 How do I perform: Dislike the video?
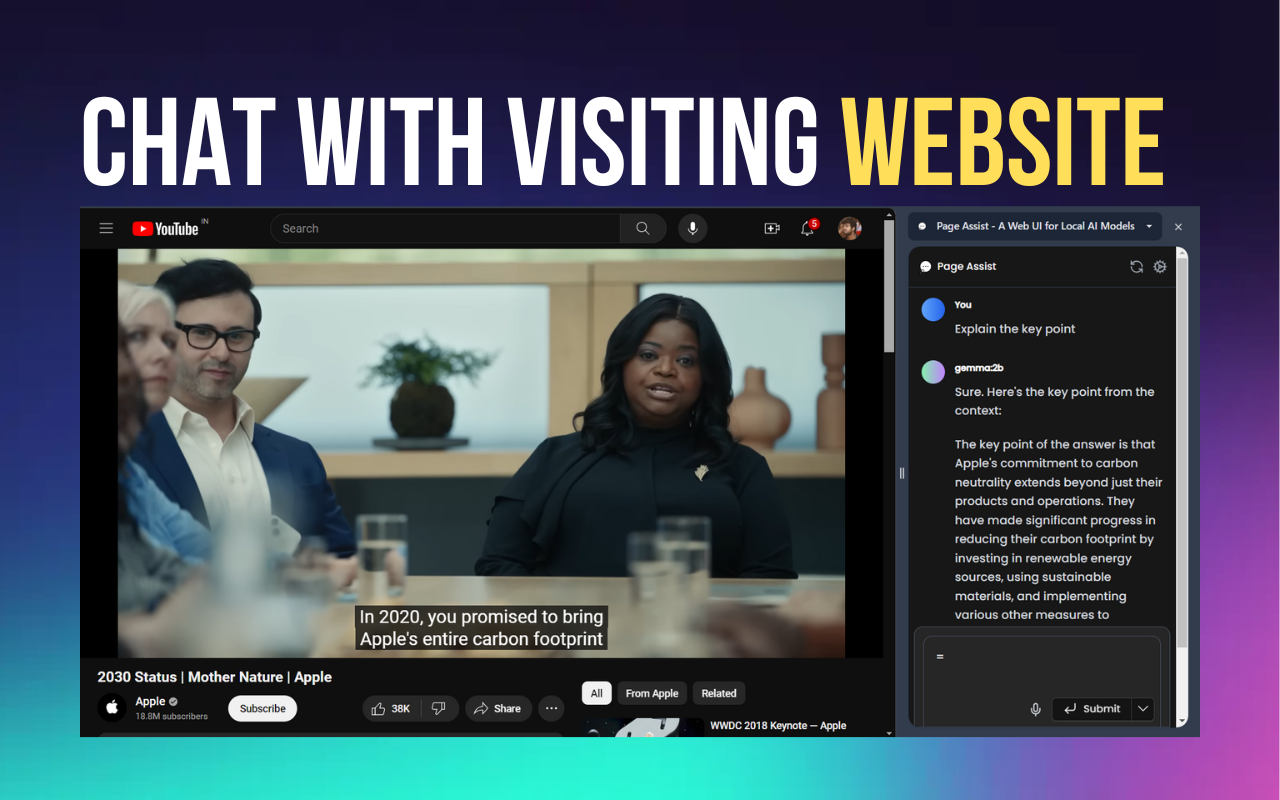click(x=439, y=708)
